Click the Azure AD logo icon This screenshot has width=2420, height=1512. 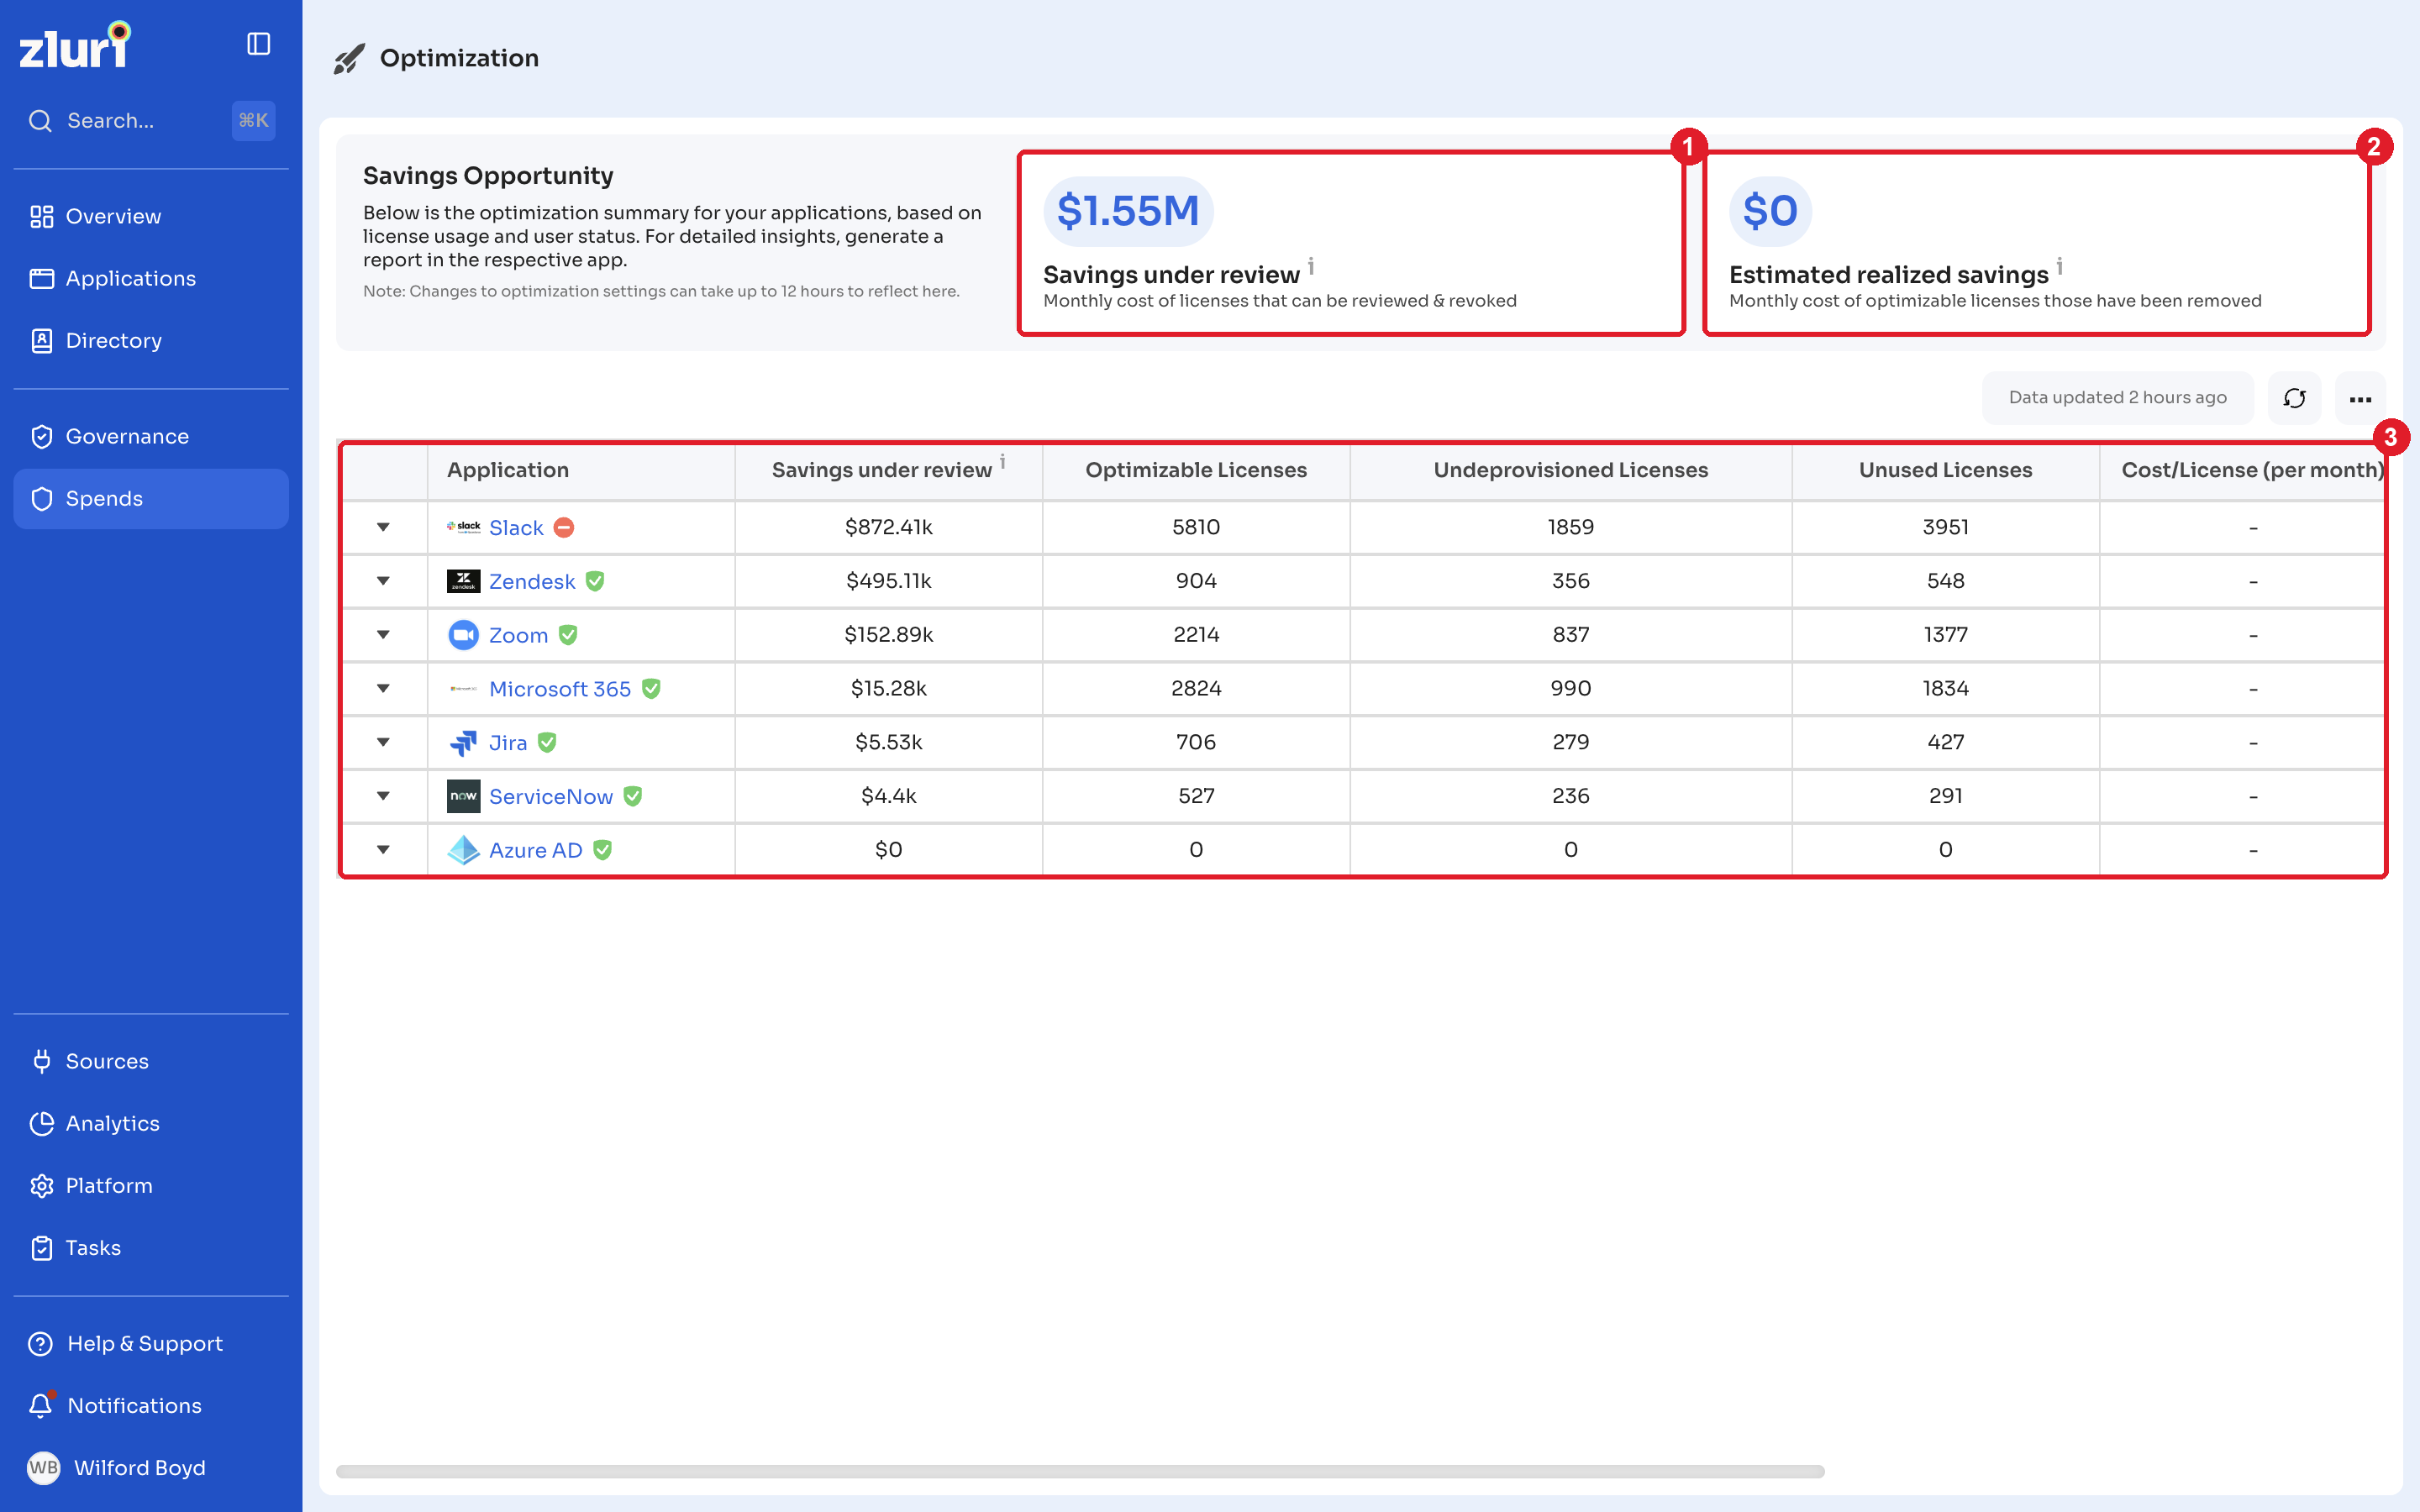463,850
